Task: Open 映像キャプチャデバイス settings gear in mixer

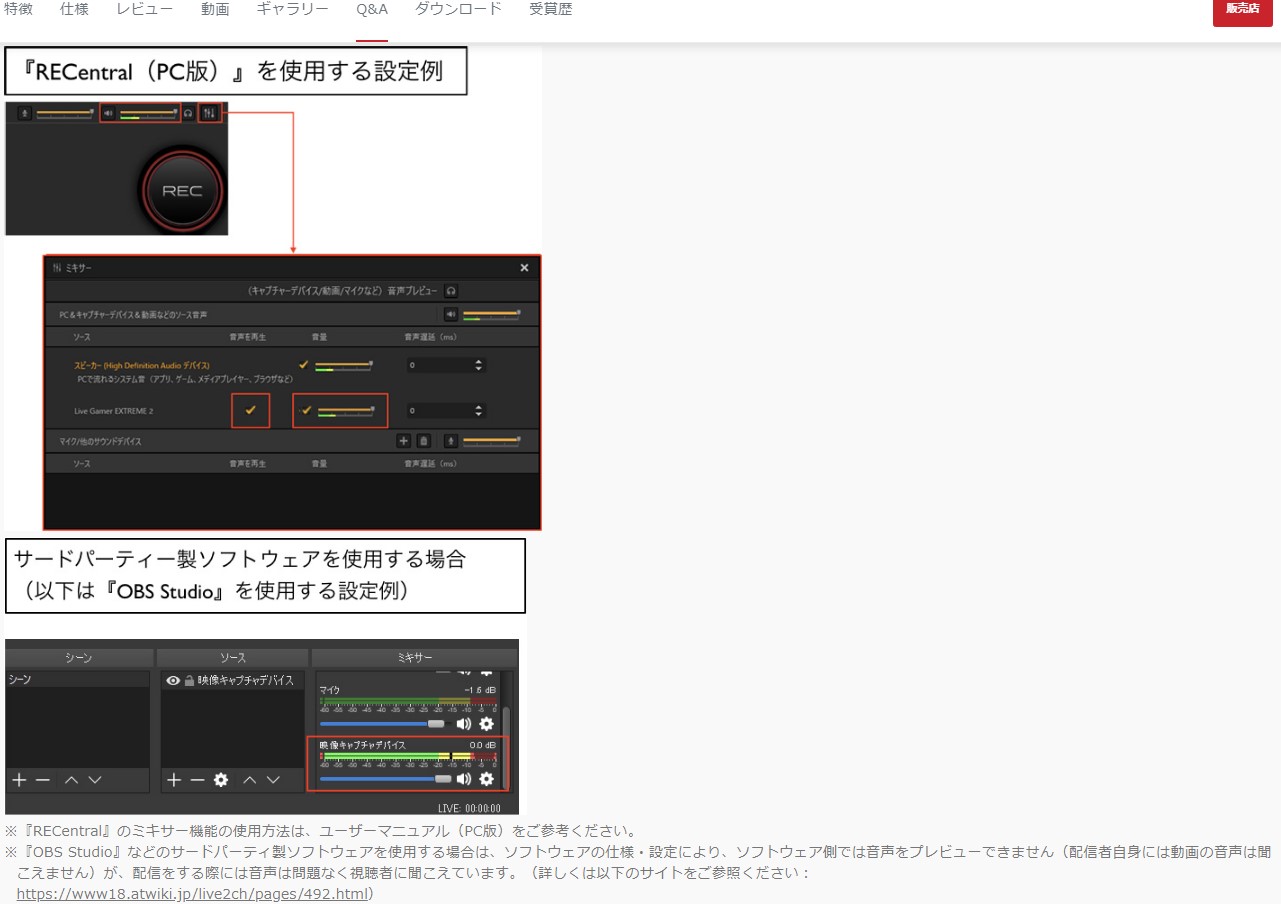Action: 486,778
